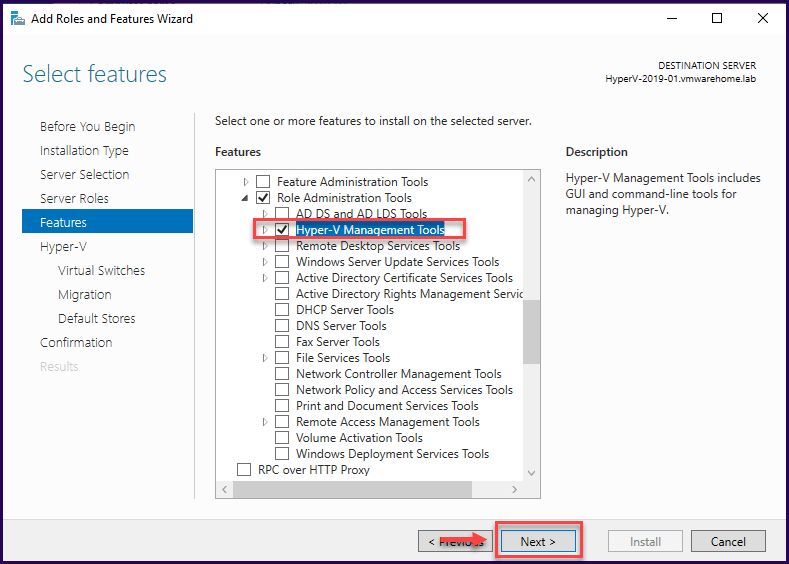The image size is (789, 564).
Task: Check the Remote Desktop Services Tools checkbox
Action: tap(282, 246)
